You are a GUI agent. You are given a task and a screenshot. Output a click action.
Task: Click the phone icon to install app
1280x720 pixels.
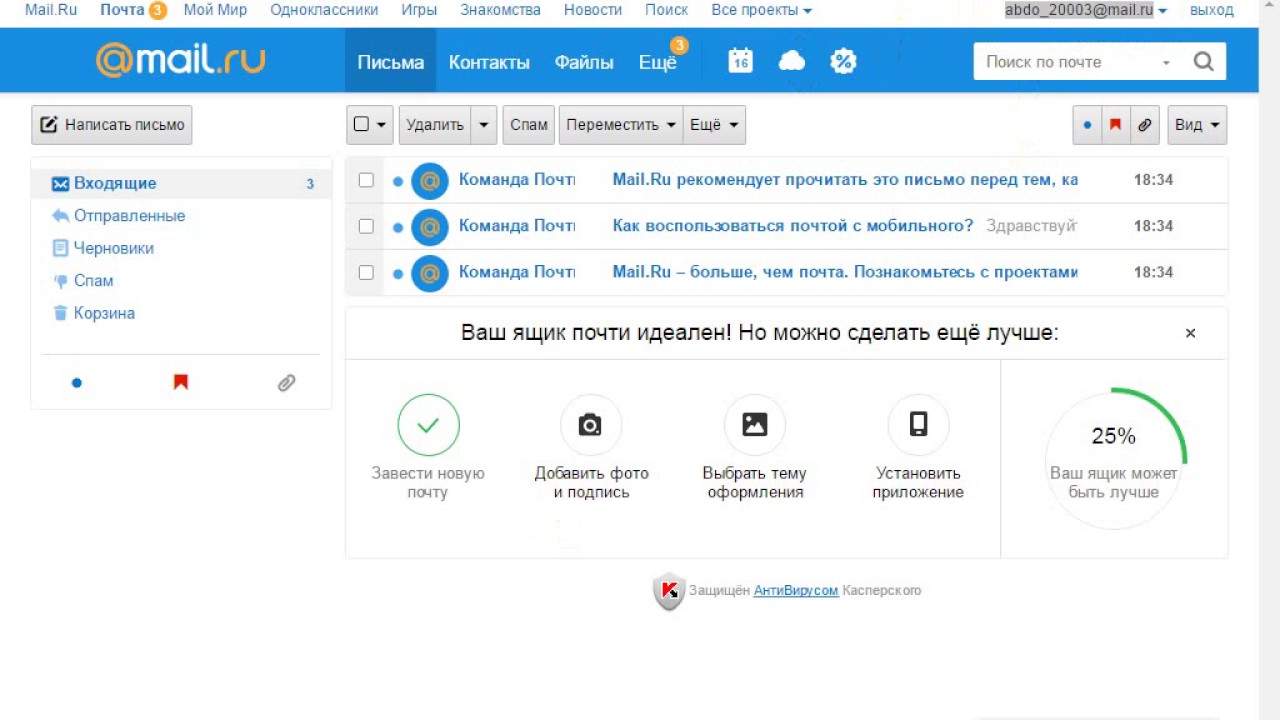(x=918, y=425)
